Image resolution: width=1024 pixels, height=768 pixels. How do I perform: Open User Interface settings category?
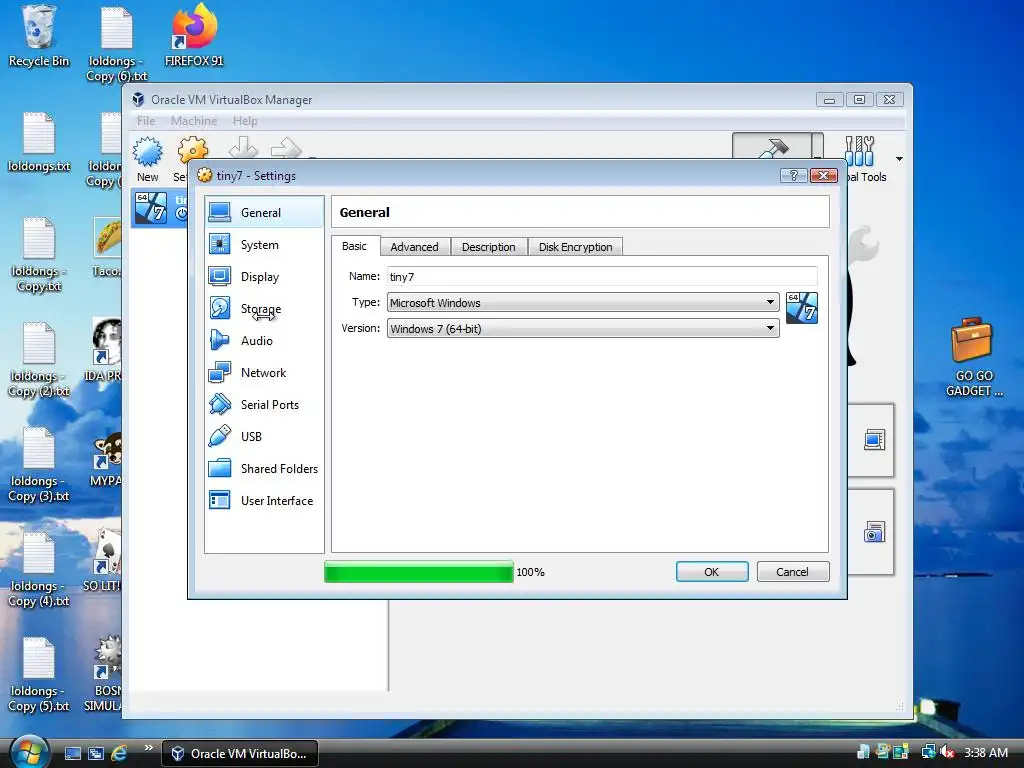(x=264, y=500)
